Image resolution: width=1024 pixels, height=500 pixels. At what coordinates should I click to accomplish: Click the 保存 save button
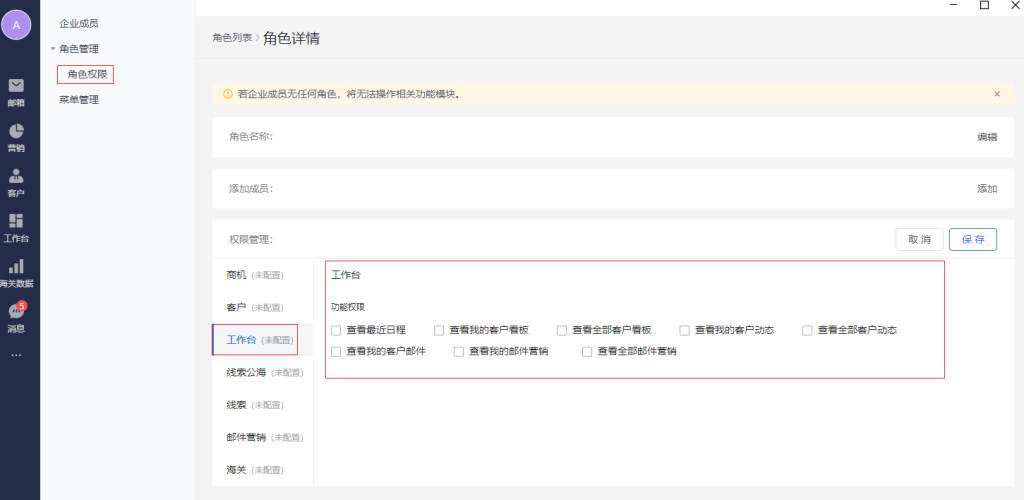click(x=972, y=240)
